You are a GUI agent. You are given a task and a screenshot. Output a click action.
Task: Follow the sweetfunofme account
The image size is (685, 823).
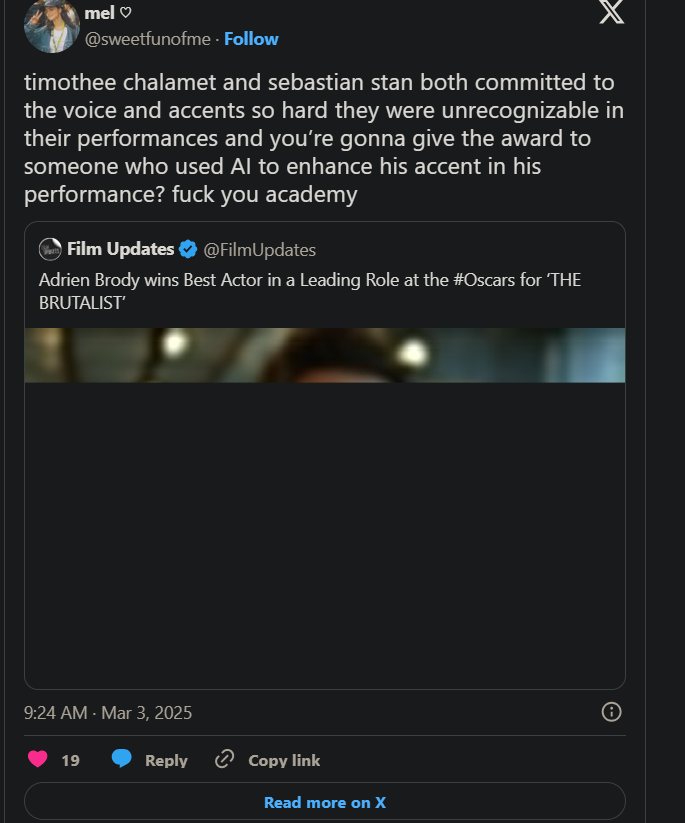(251, 39)
